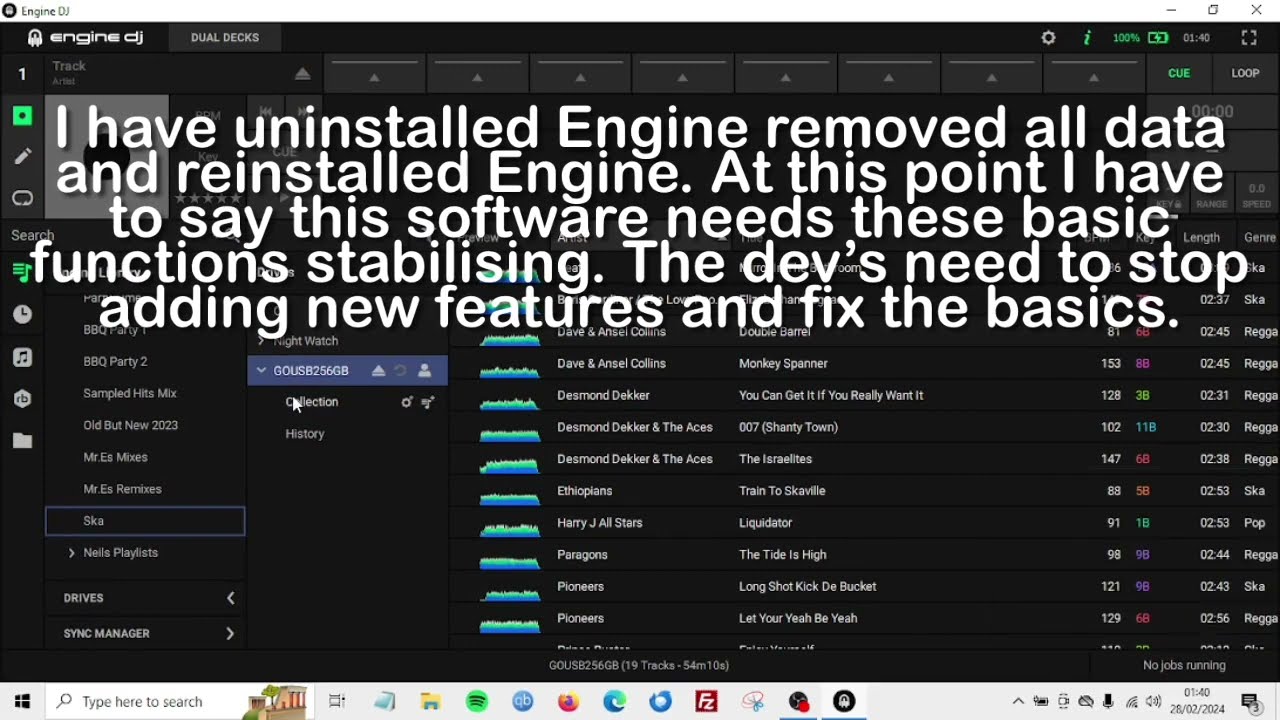Select the track '007 (Shanty Town)'

click(788, 428)
